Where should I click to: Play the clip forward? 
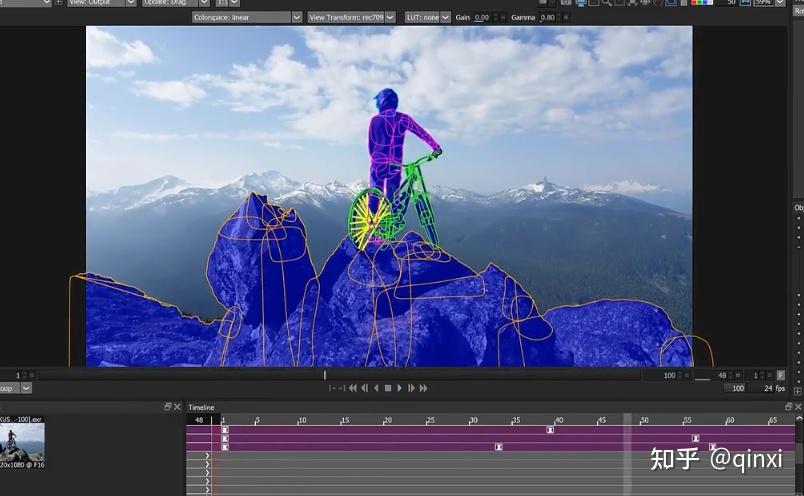(x=400, y=388)
